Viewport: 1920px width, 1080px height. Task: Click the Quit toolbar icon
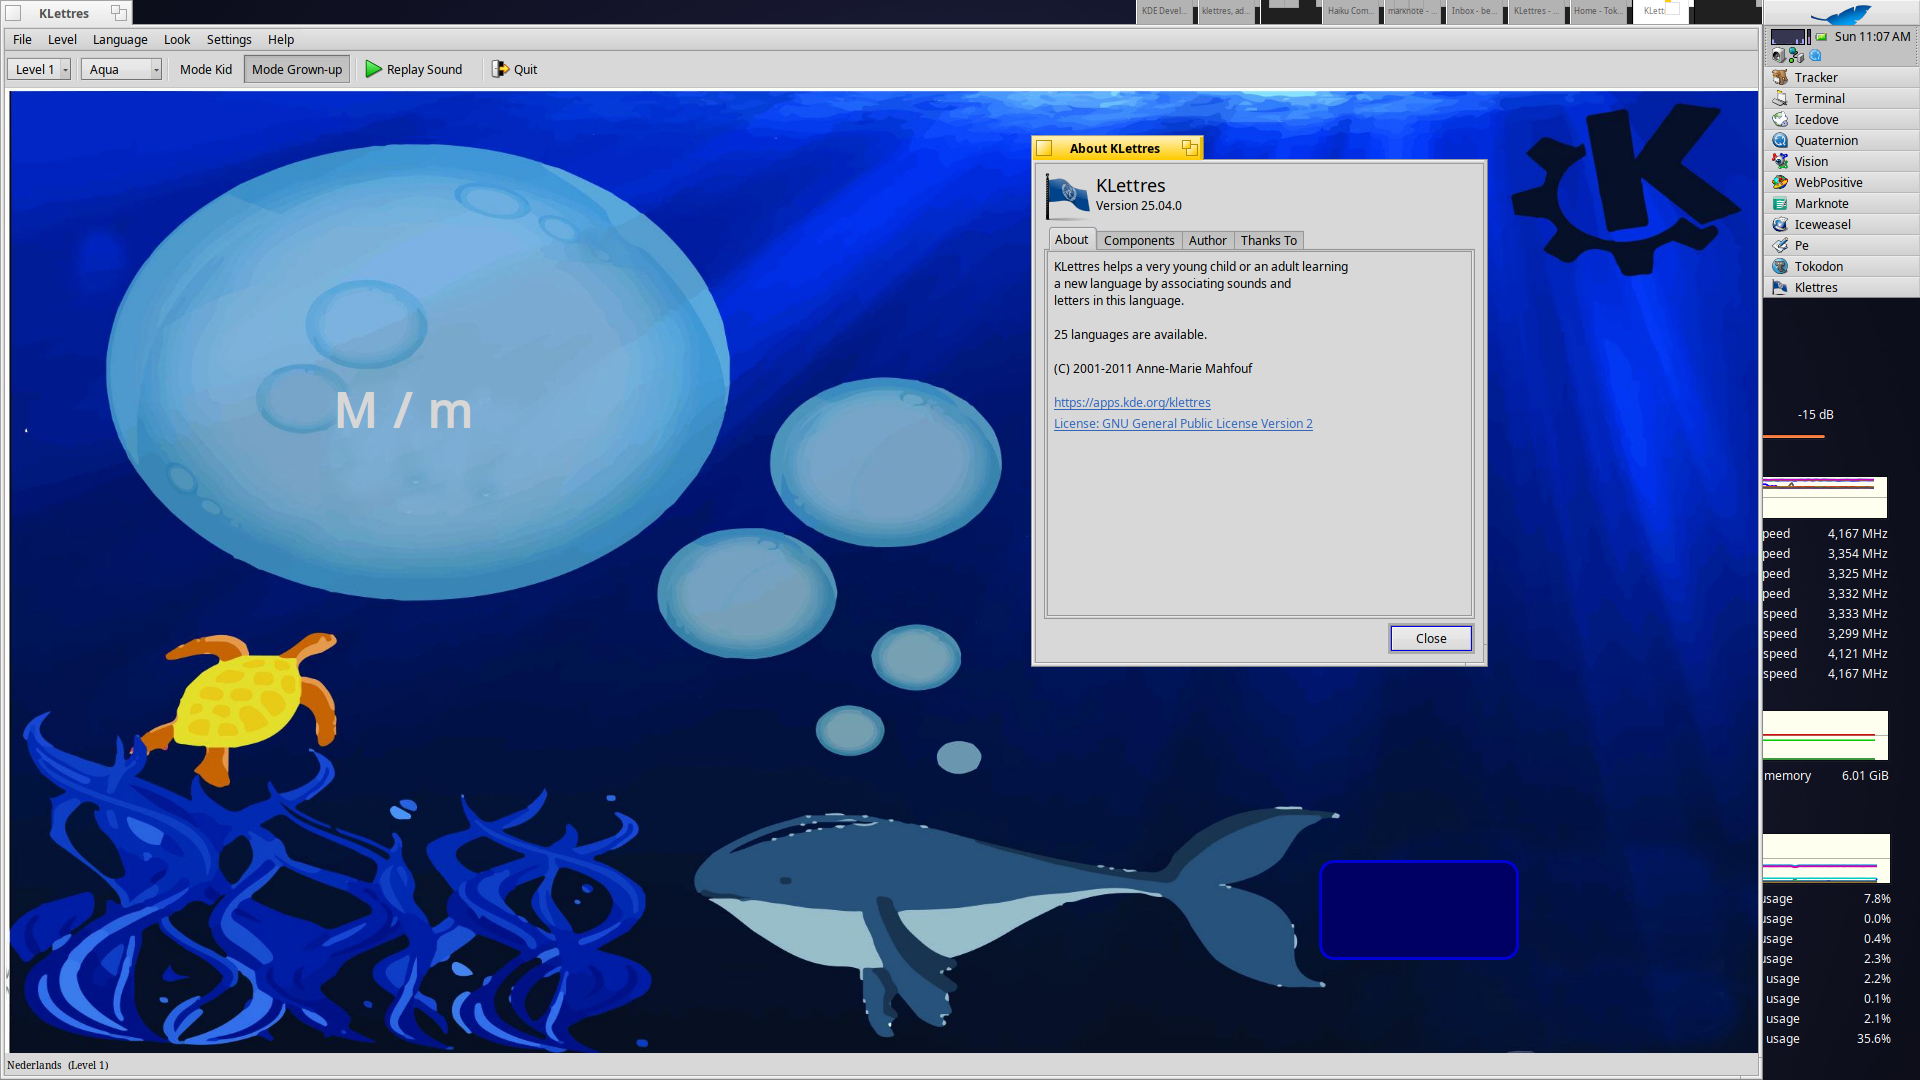[x=500, y=69]
